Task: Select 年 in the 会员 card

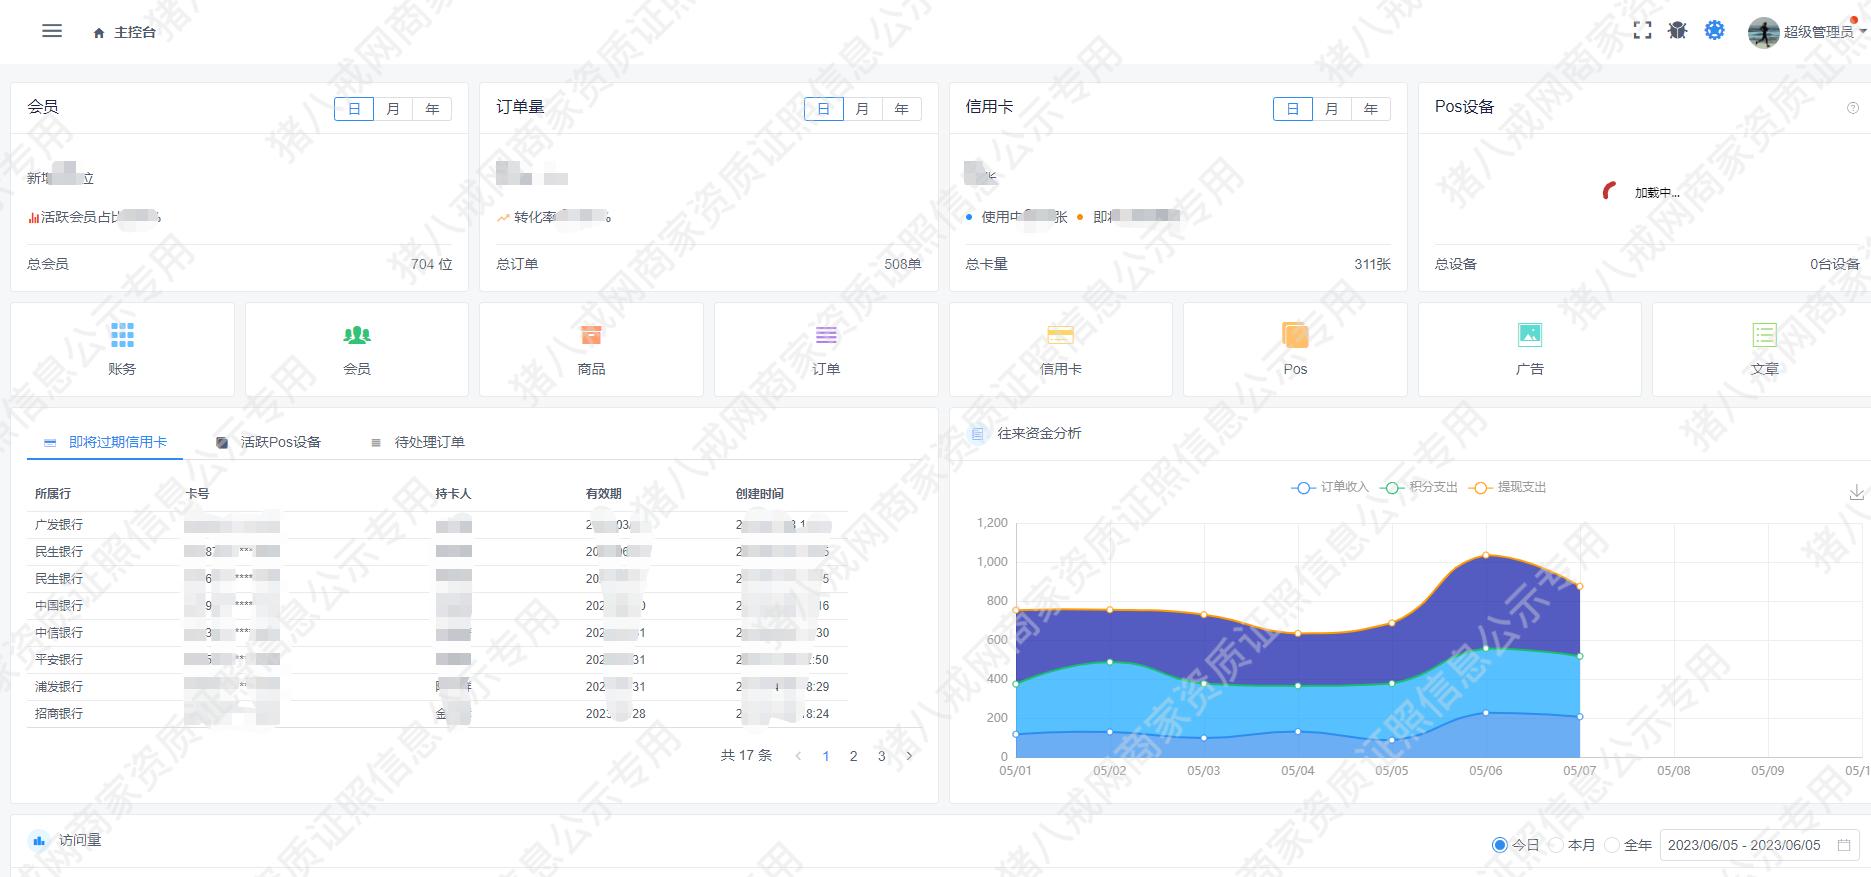Action: (432, 109)
